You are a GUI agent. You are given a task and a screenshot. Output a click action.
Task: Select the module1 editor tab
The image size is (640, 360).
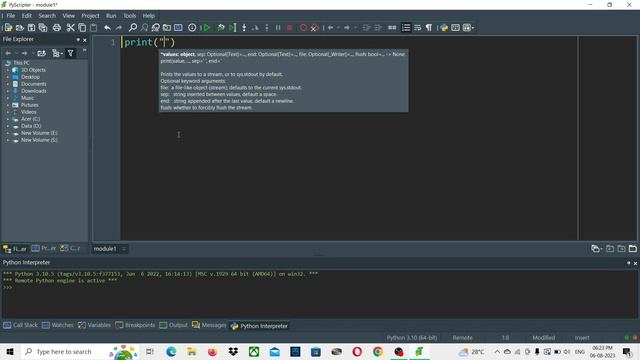click(105, 249)
